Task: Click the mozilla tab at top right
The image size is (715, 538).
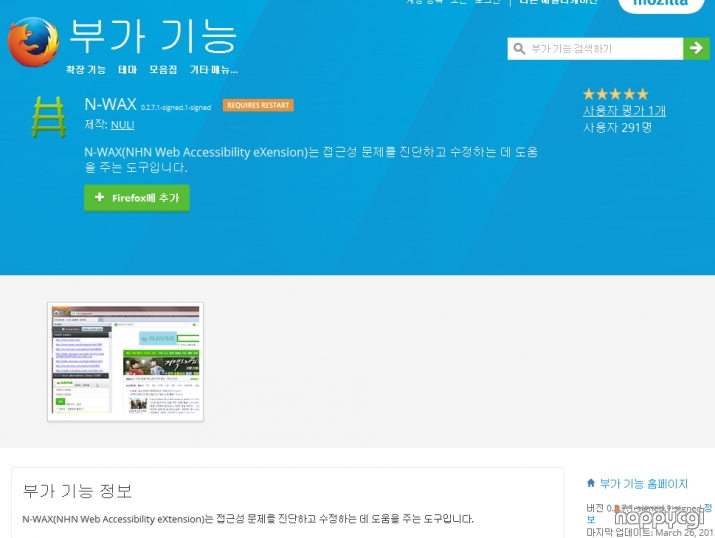Action: (661, 5)
